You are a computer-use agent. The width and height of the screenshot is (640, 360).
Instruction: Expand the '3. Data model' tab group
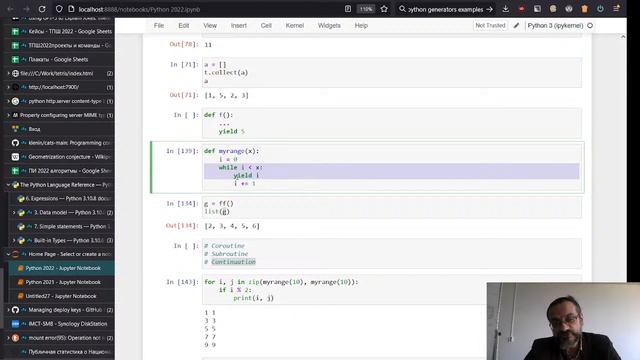click(14, 213)
